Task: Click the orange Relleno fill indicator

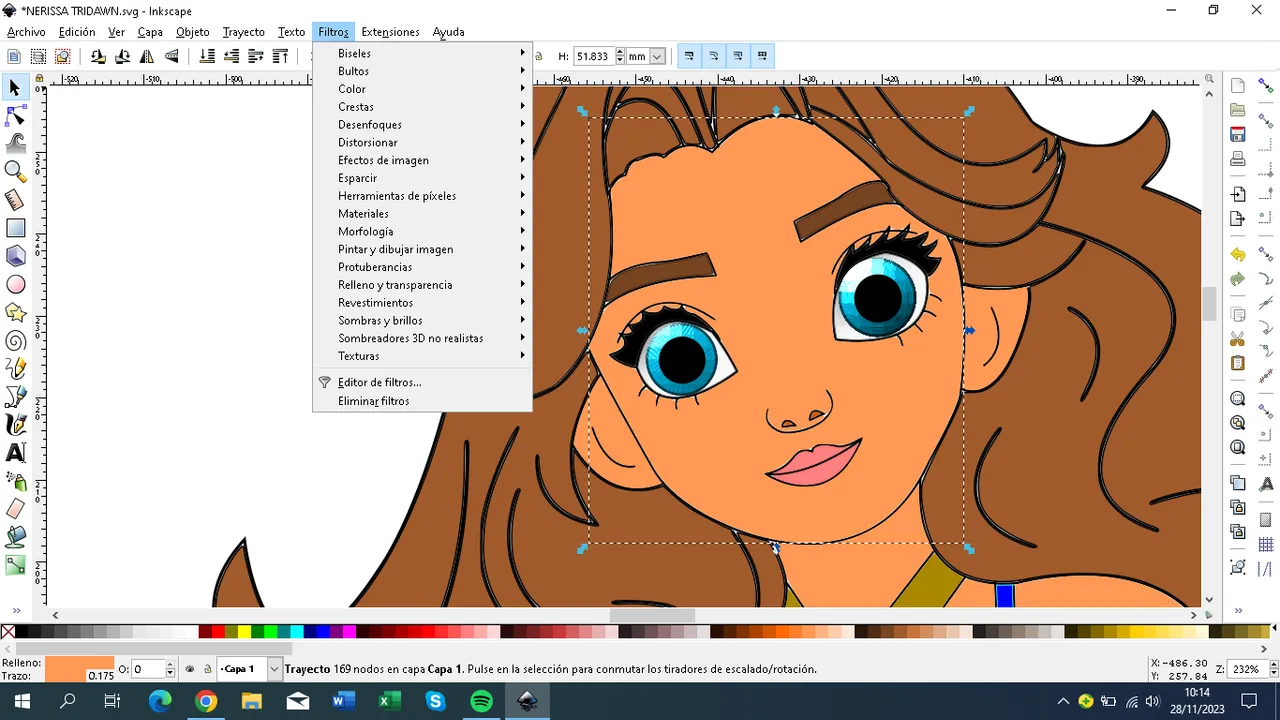Action: click(x=80, y=663)
